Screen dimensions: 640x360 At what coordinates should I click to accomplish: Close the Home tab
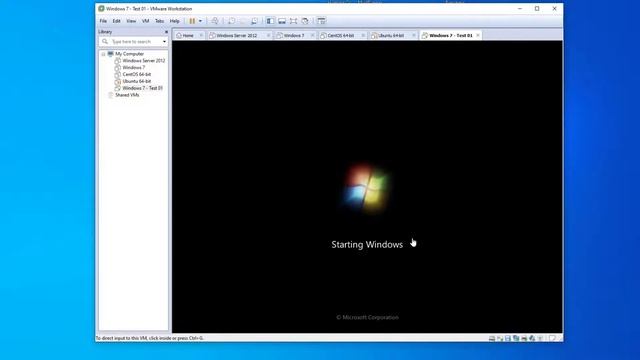[x=201, y=36]
